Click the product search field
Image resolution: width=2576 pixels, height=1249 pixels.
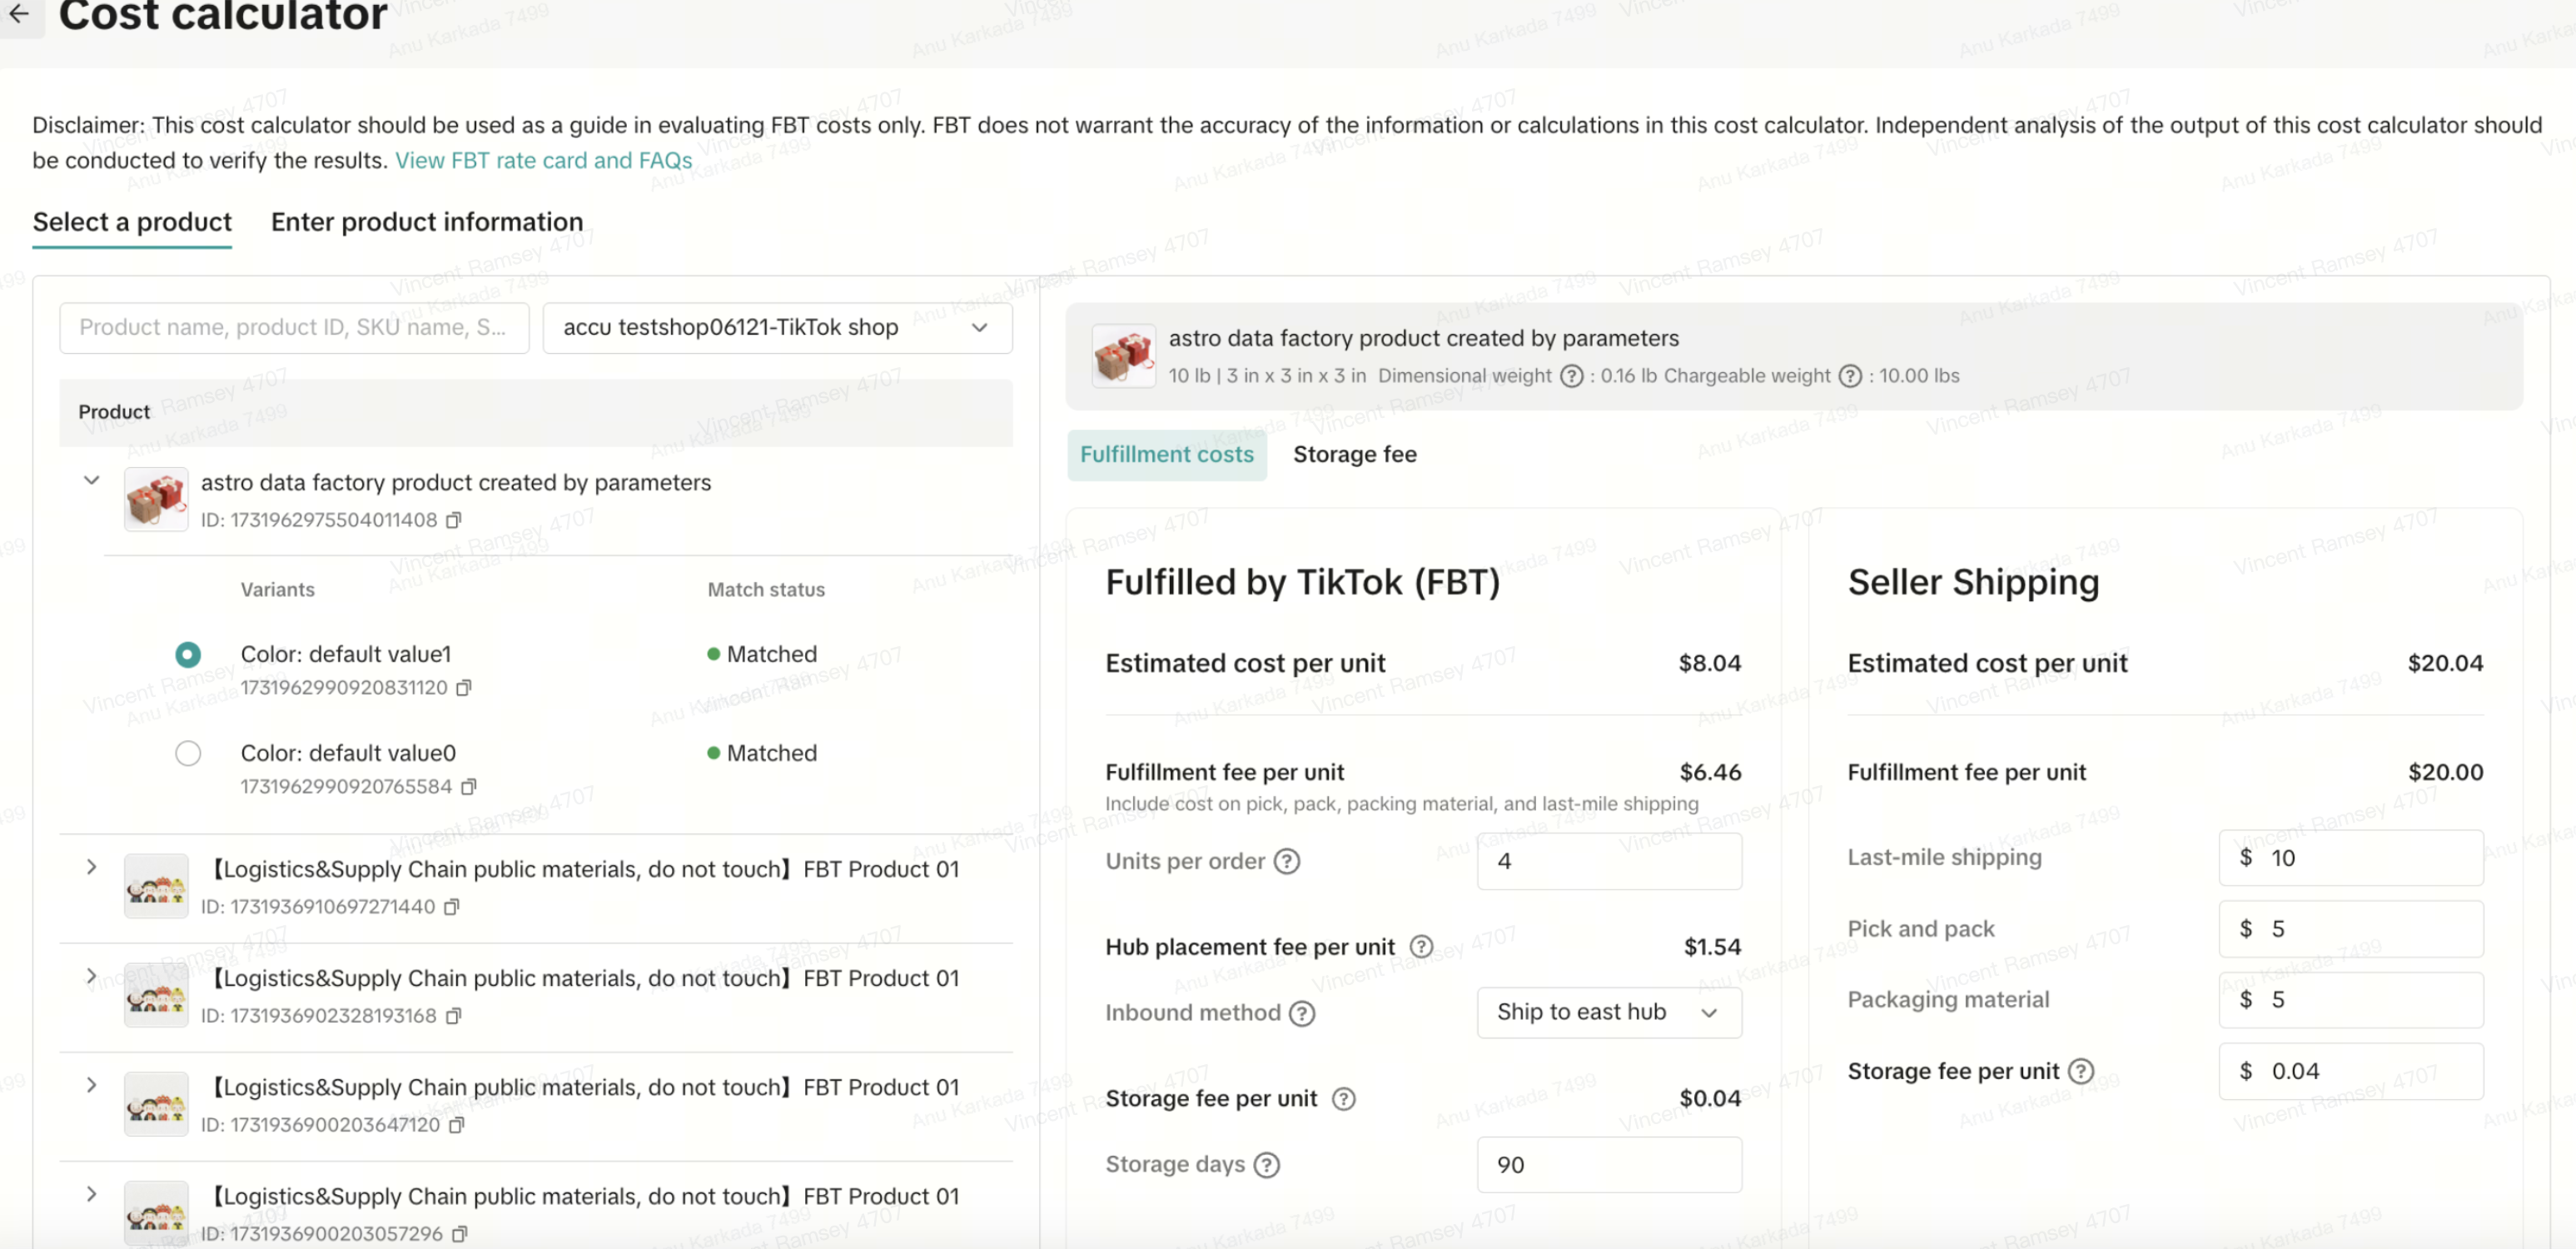(x=293, y=328)
